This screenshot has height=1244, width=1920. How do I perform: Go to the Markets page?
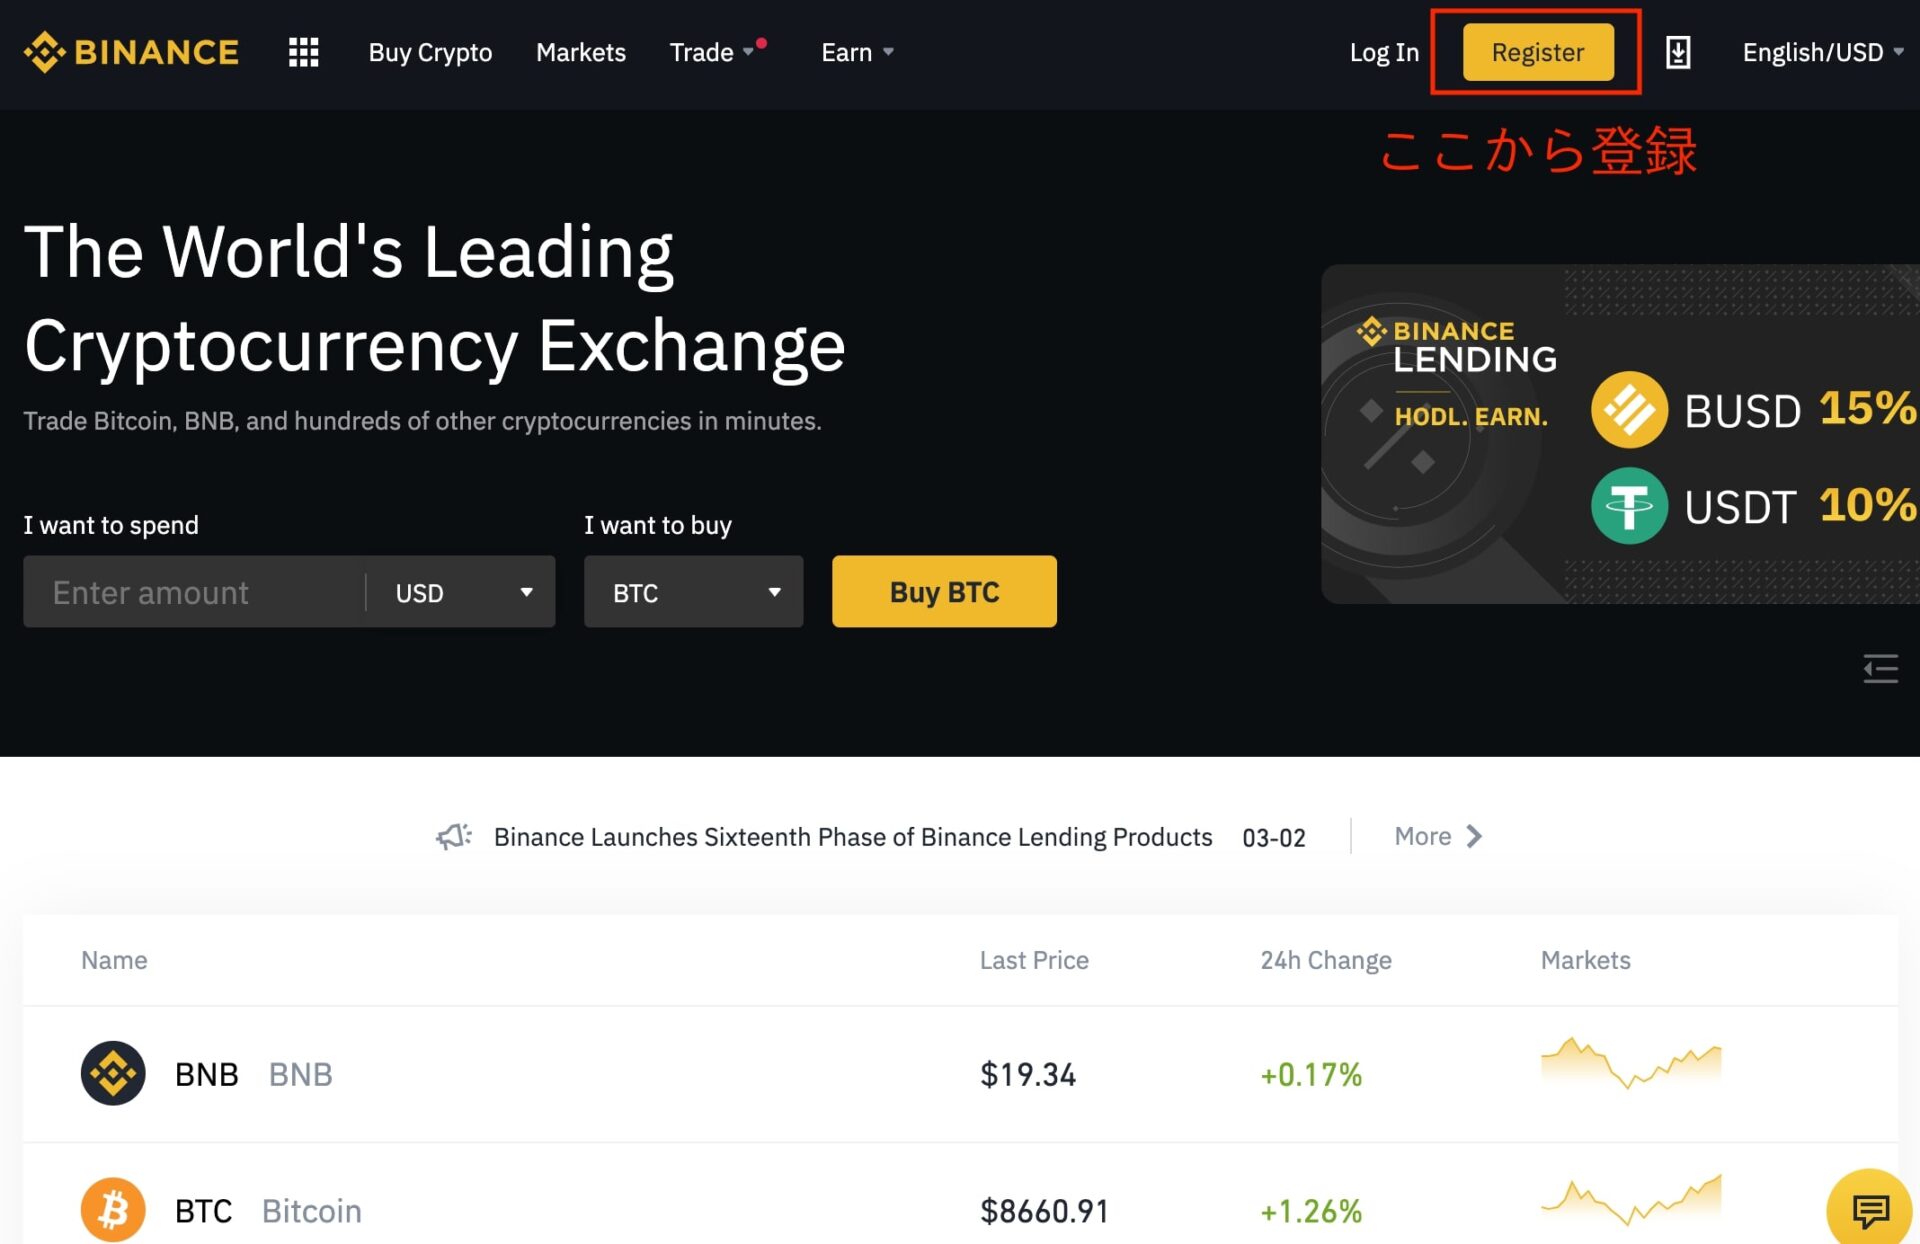pos(580,52)
